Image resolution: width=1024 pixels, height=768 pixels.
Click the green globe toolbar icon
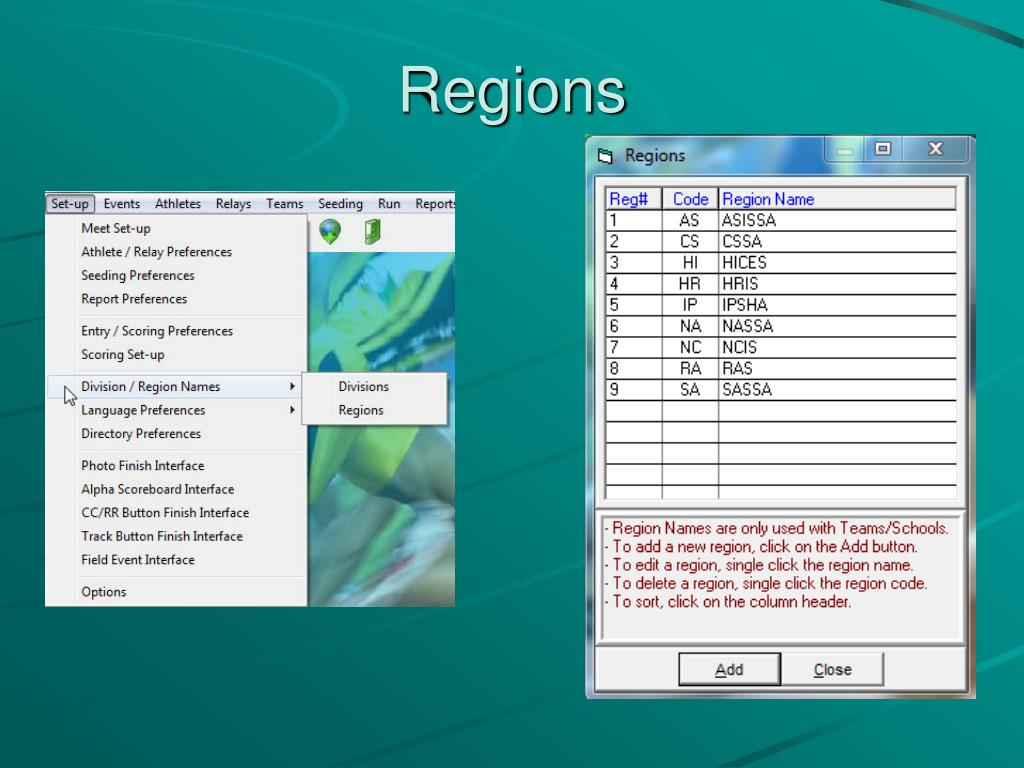[x=330, y=231]
